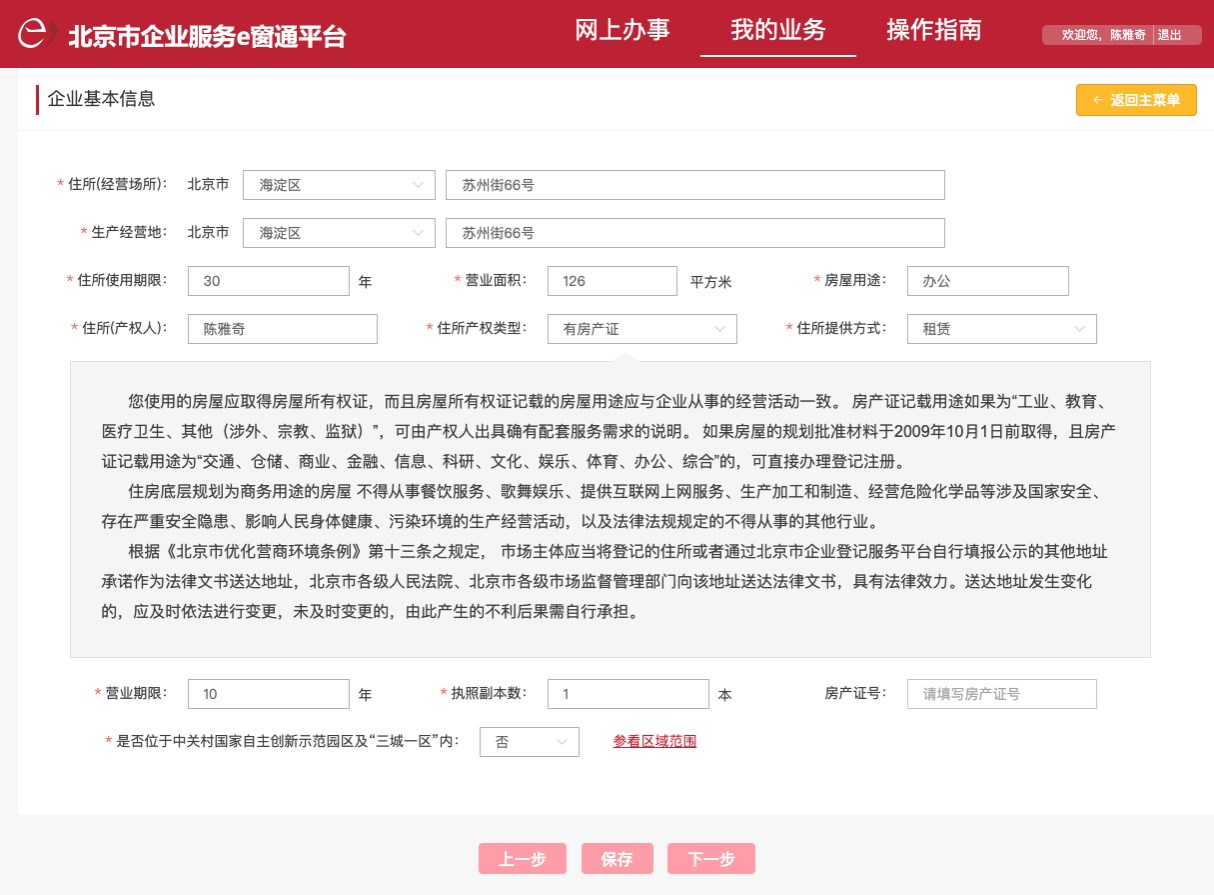The image size is (1214, 895).
Task: Open the 住所产权类型 dropdown
Action: click(641, 329)
